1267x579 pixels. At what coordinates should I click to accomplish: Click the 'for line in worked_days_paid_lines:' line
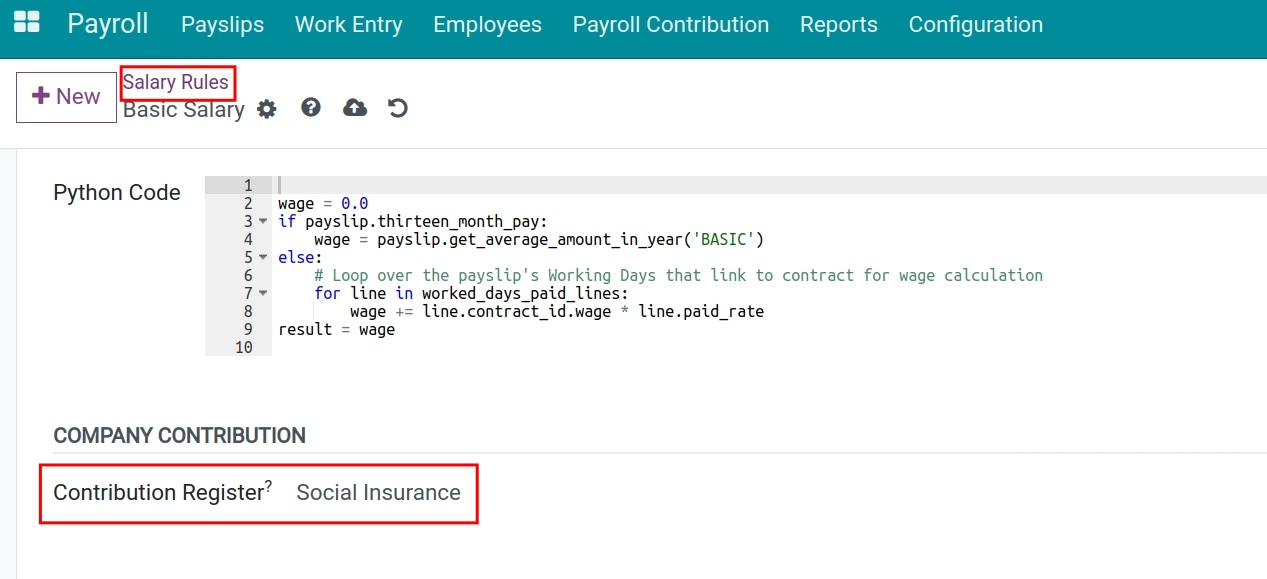click(471, 293)
